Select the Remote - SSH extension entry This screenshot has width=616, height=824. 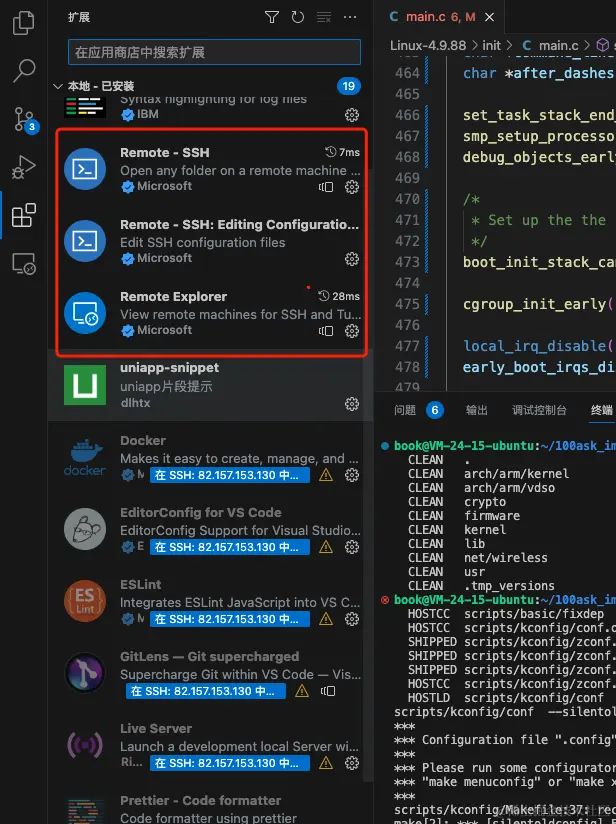211,169
